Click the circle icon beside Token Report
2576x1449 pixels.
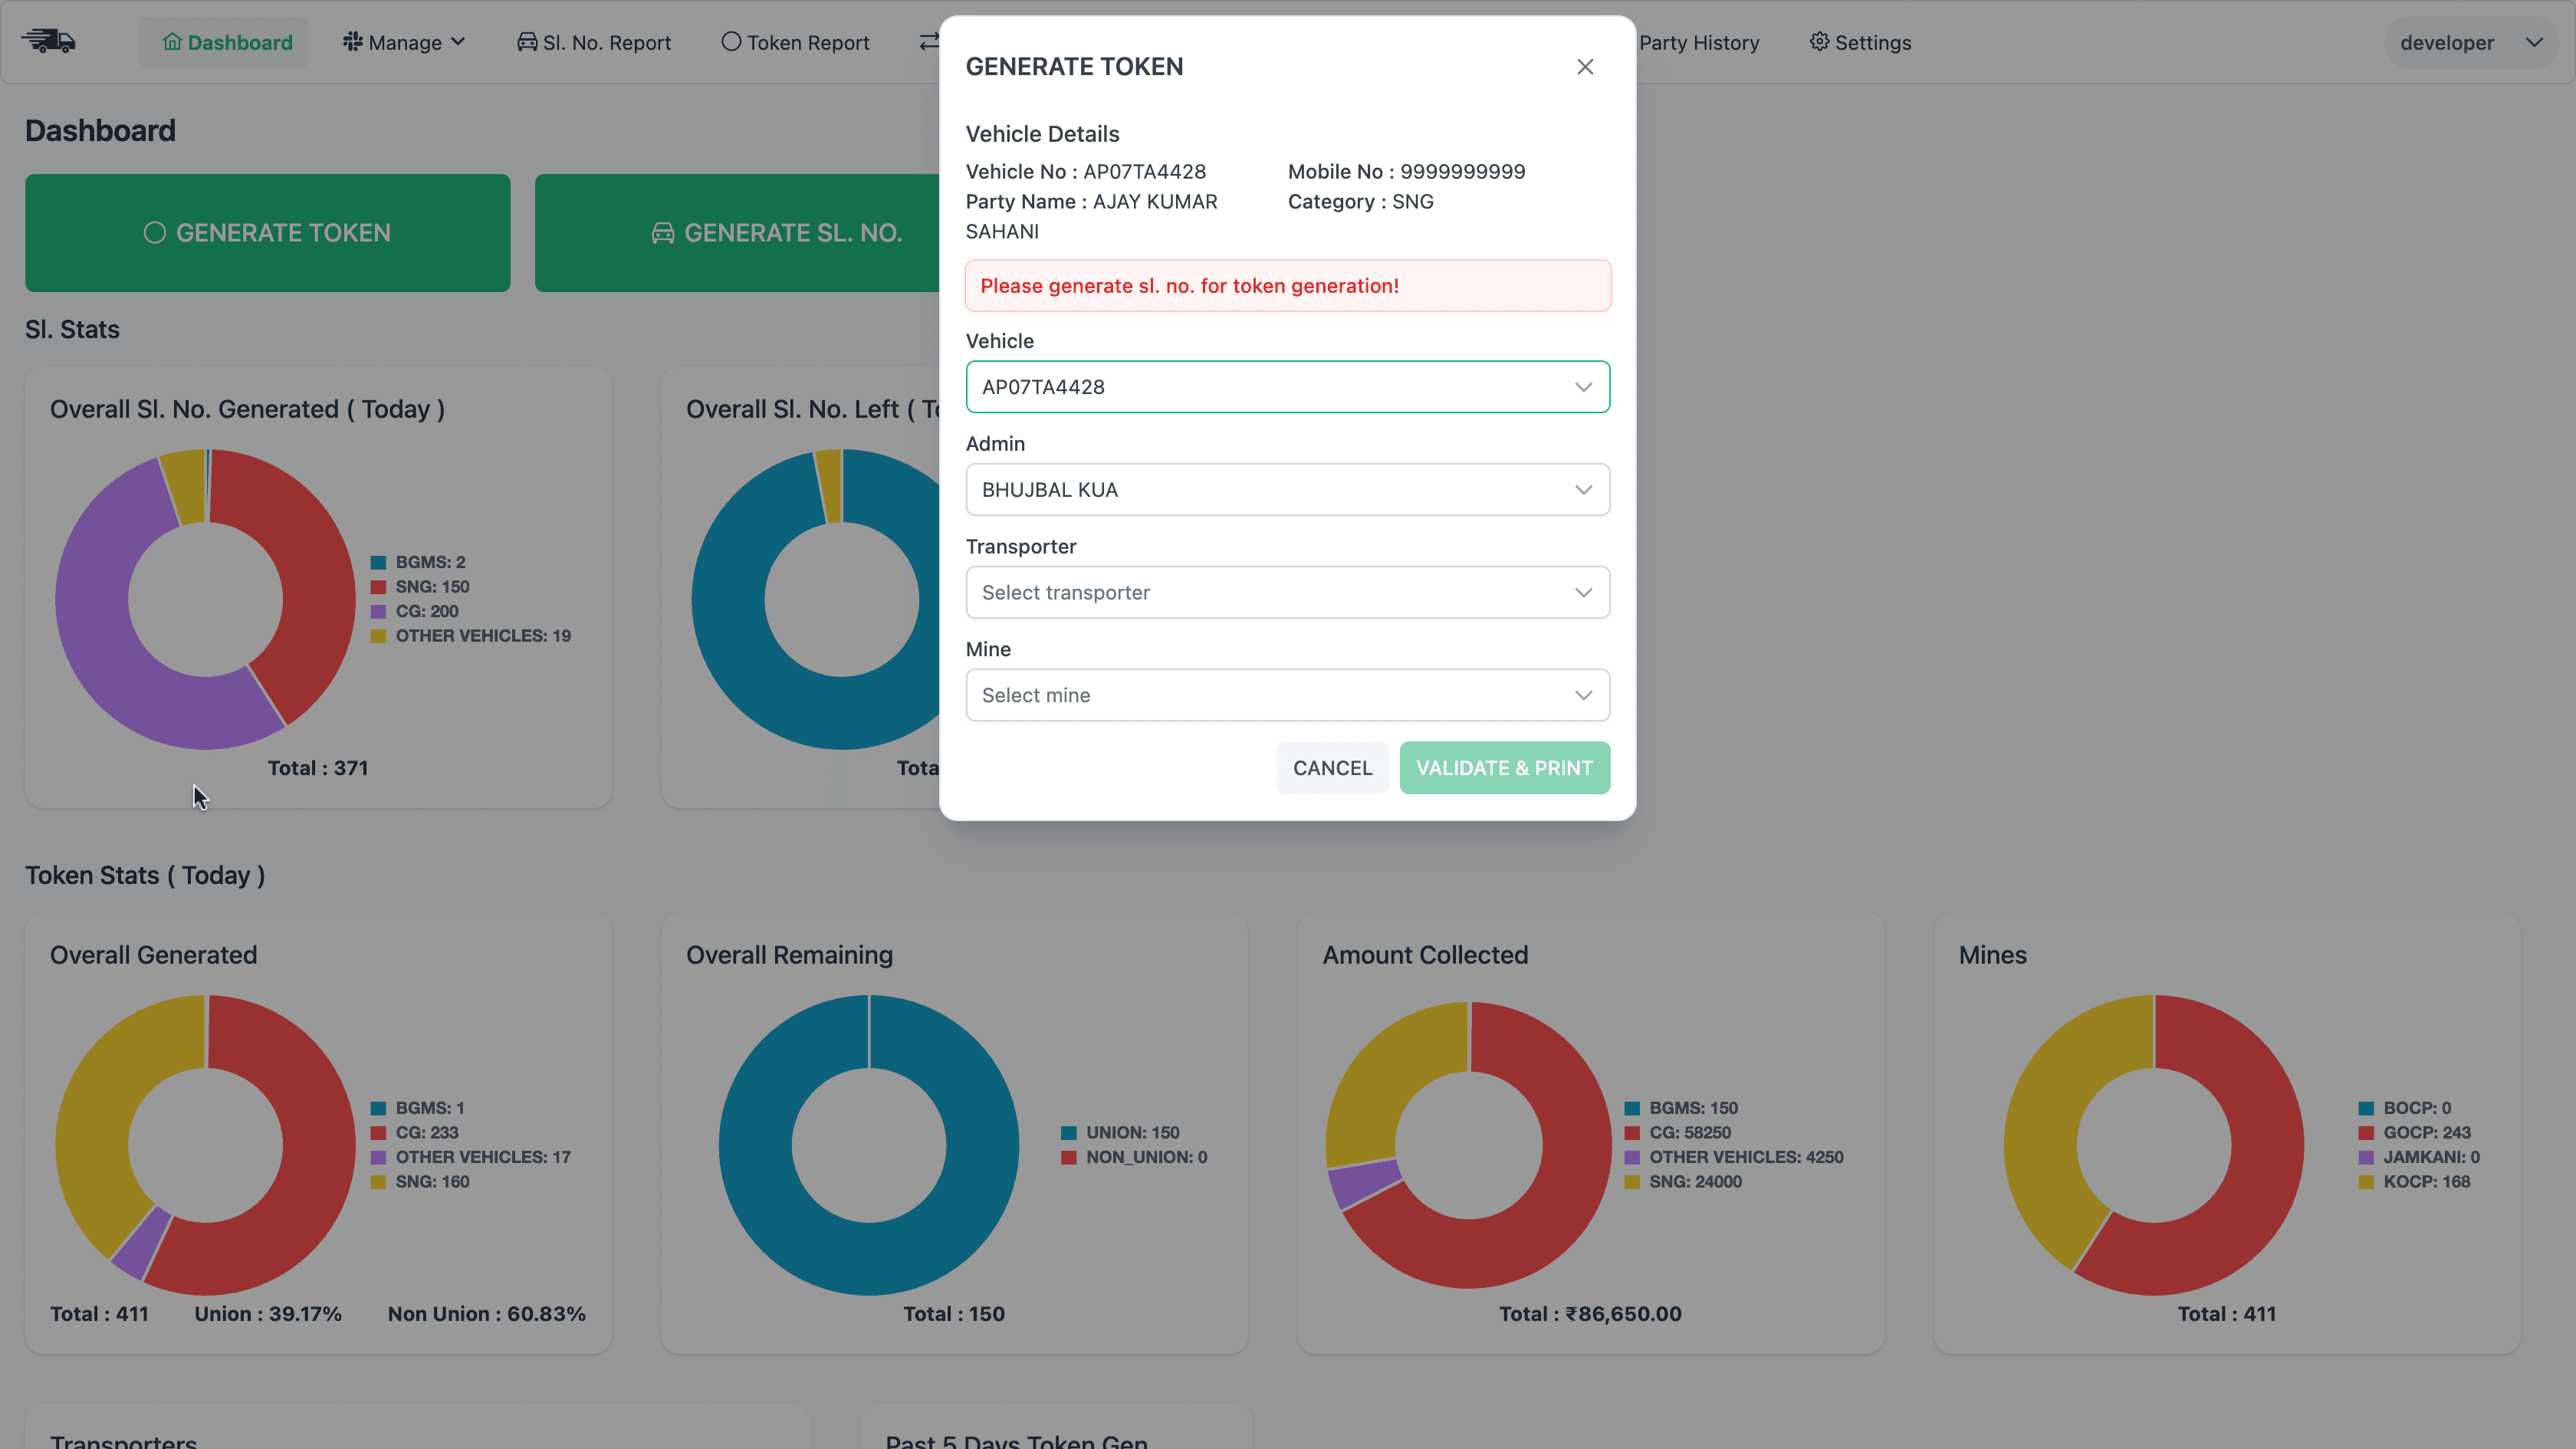tap(732, 42)
